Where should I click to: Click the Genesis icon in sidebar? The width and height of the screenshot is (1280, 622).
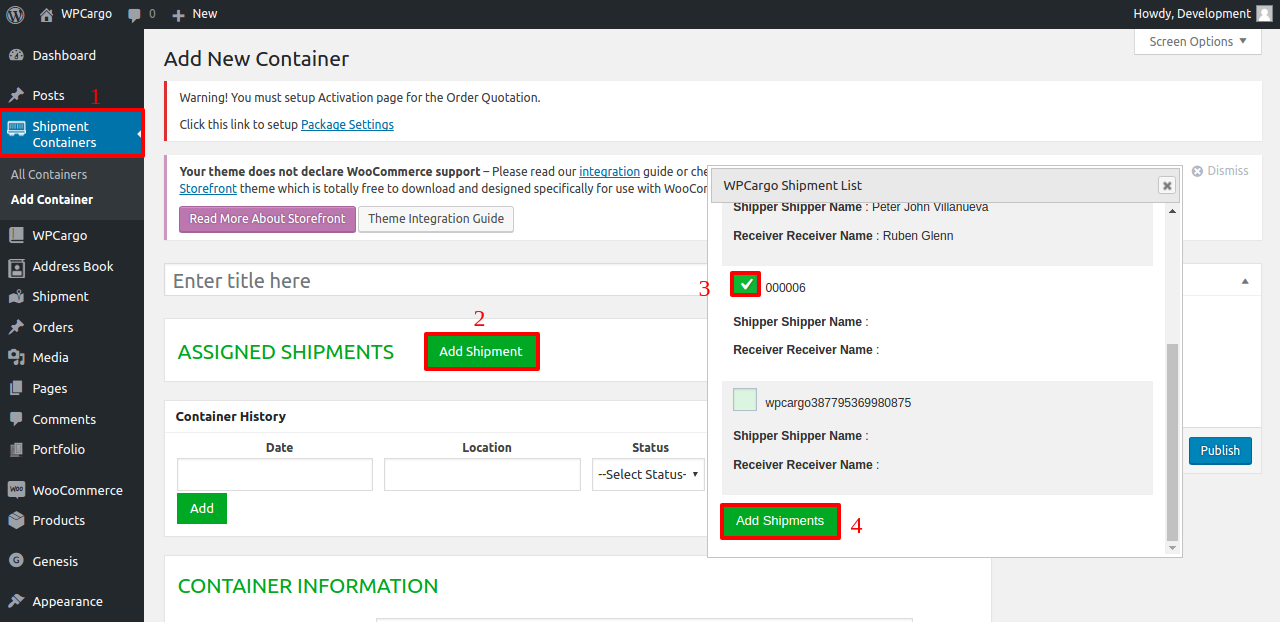(16, 561)
